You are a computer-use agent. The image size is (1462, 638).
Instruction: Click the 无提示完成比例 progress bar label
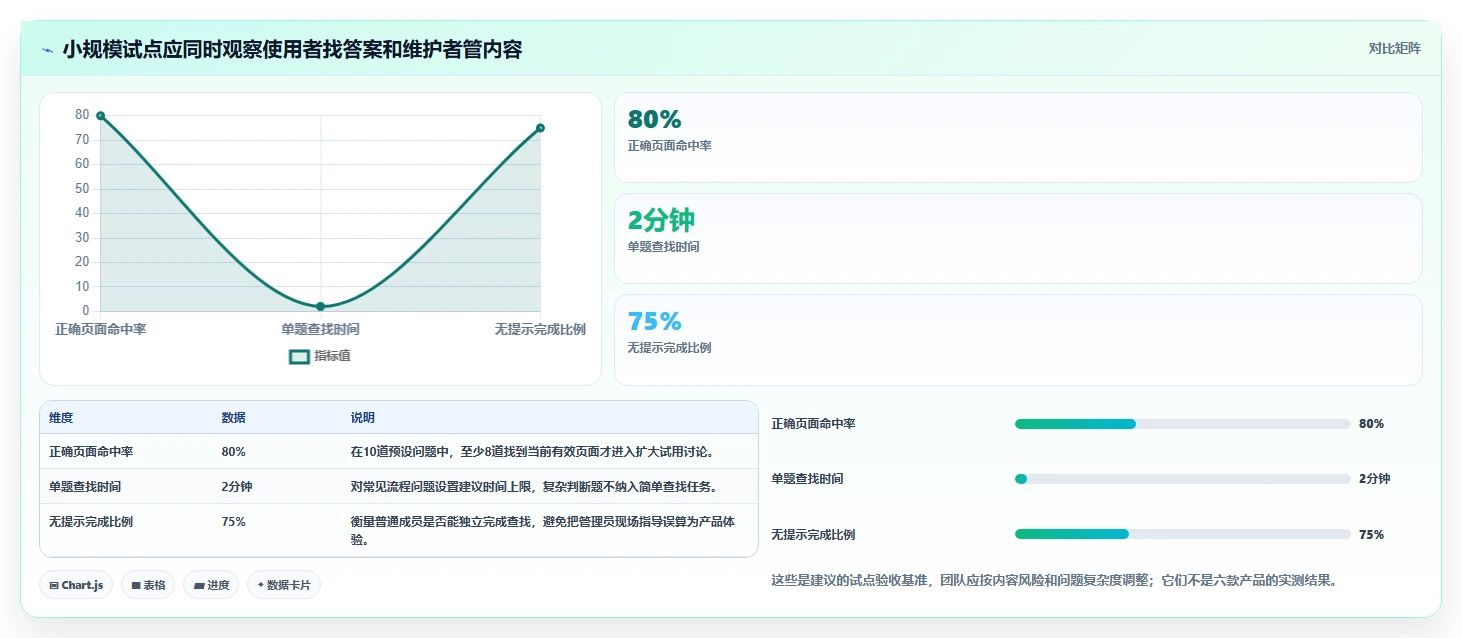point(813,535)
